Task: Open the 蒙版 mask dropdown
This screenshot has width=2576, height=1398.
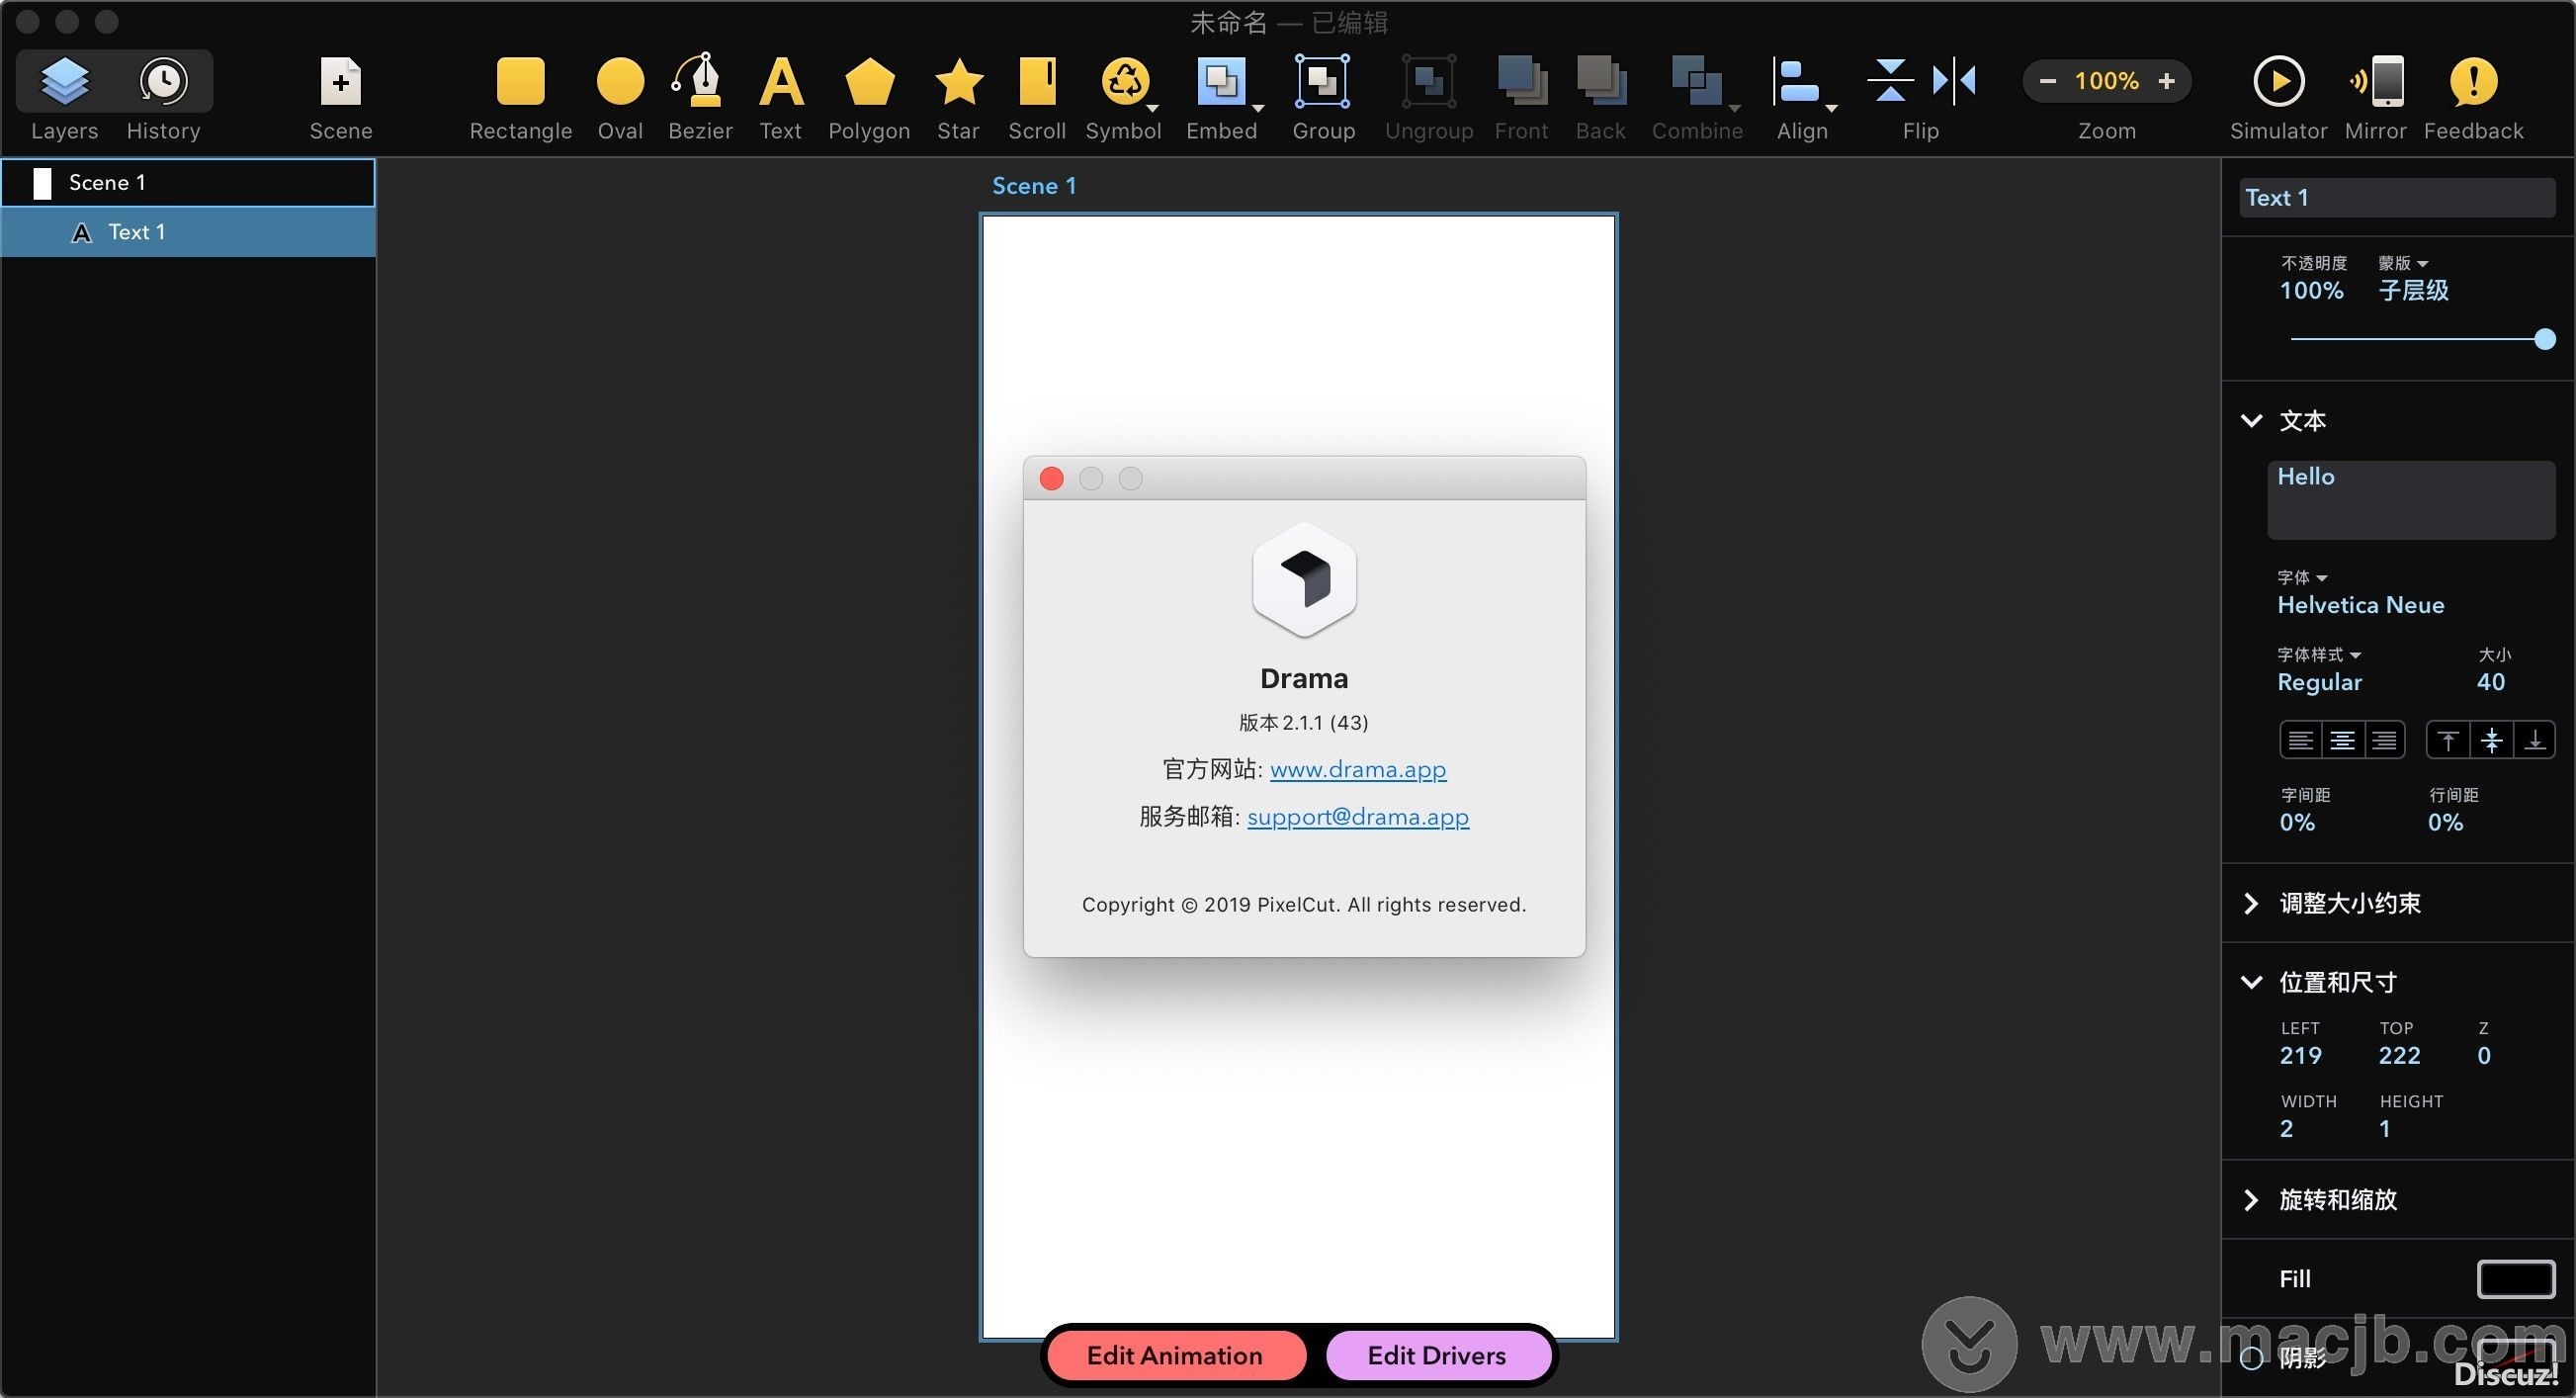Action: [x=2403, y=263]
